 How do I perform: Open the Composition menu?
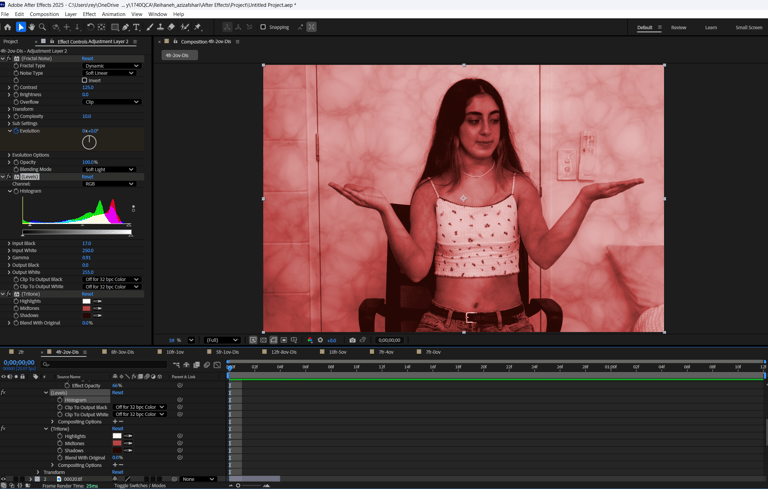[x=44, y=14]
